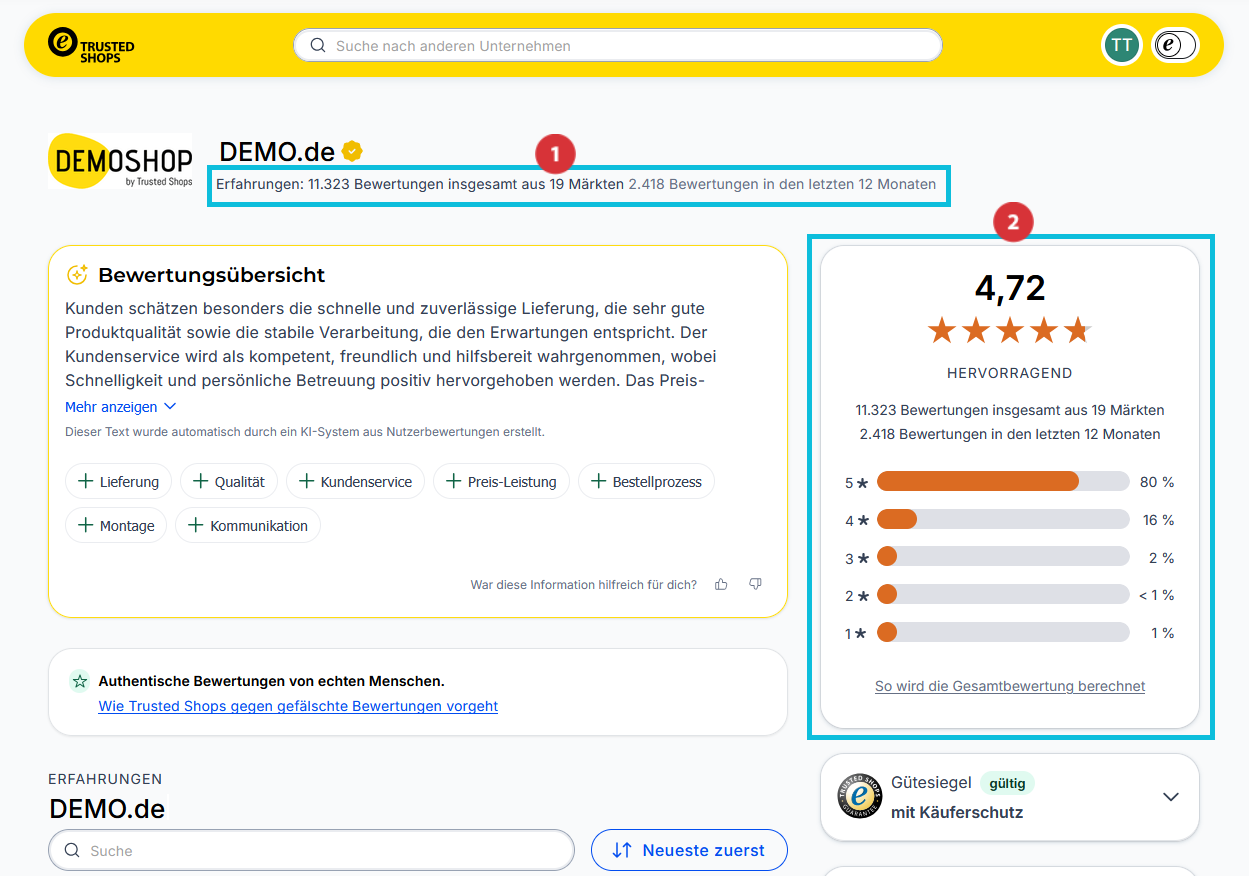Click the star icon by Authentische Bewertungen
The height and width of the screenshot is (876, 1249).
click(79, 682)
